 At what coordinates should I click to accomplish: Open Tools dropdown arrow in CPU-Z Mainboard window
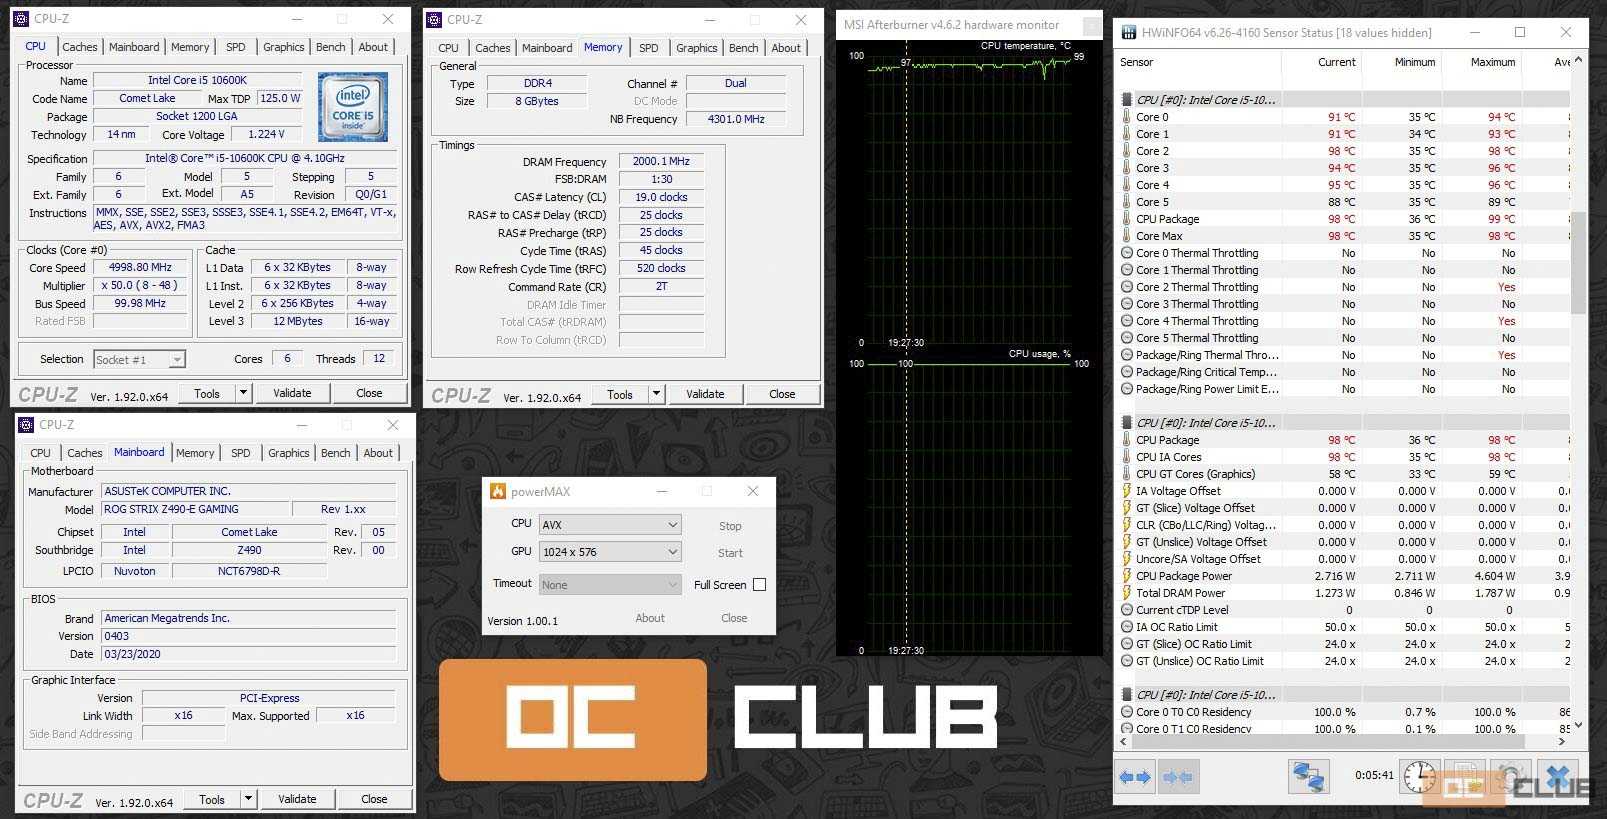tap(249, 799)
